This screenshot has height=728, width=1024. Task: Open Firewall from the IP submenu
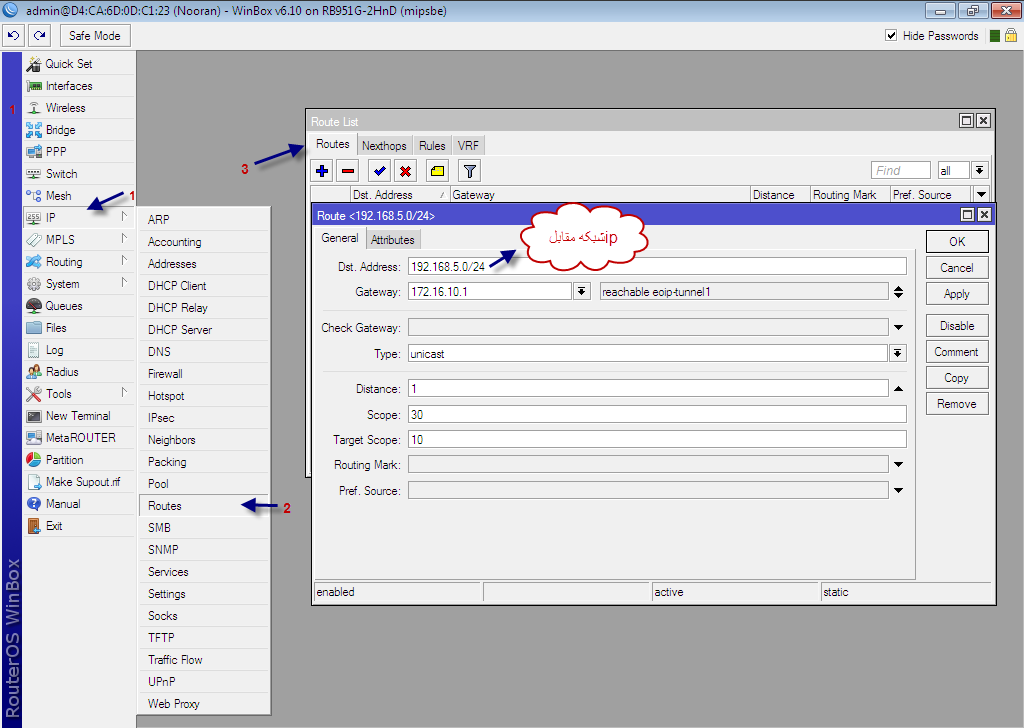[x=204, y=374]
